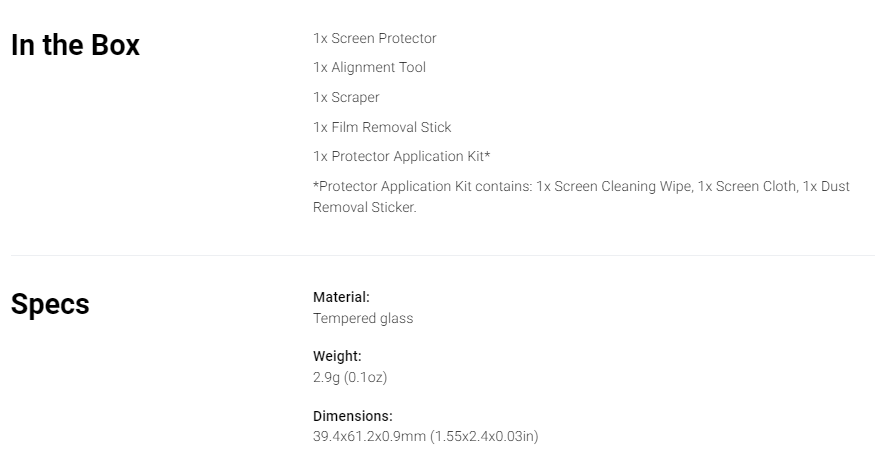Click the horizontal divider above Specs

coord(443,256)
